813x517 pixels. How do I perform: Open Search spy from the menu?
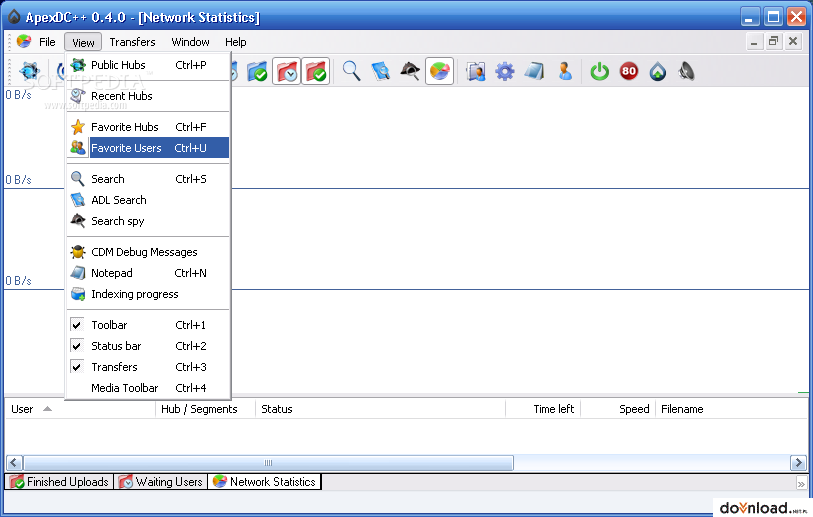coord(148,221)
